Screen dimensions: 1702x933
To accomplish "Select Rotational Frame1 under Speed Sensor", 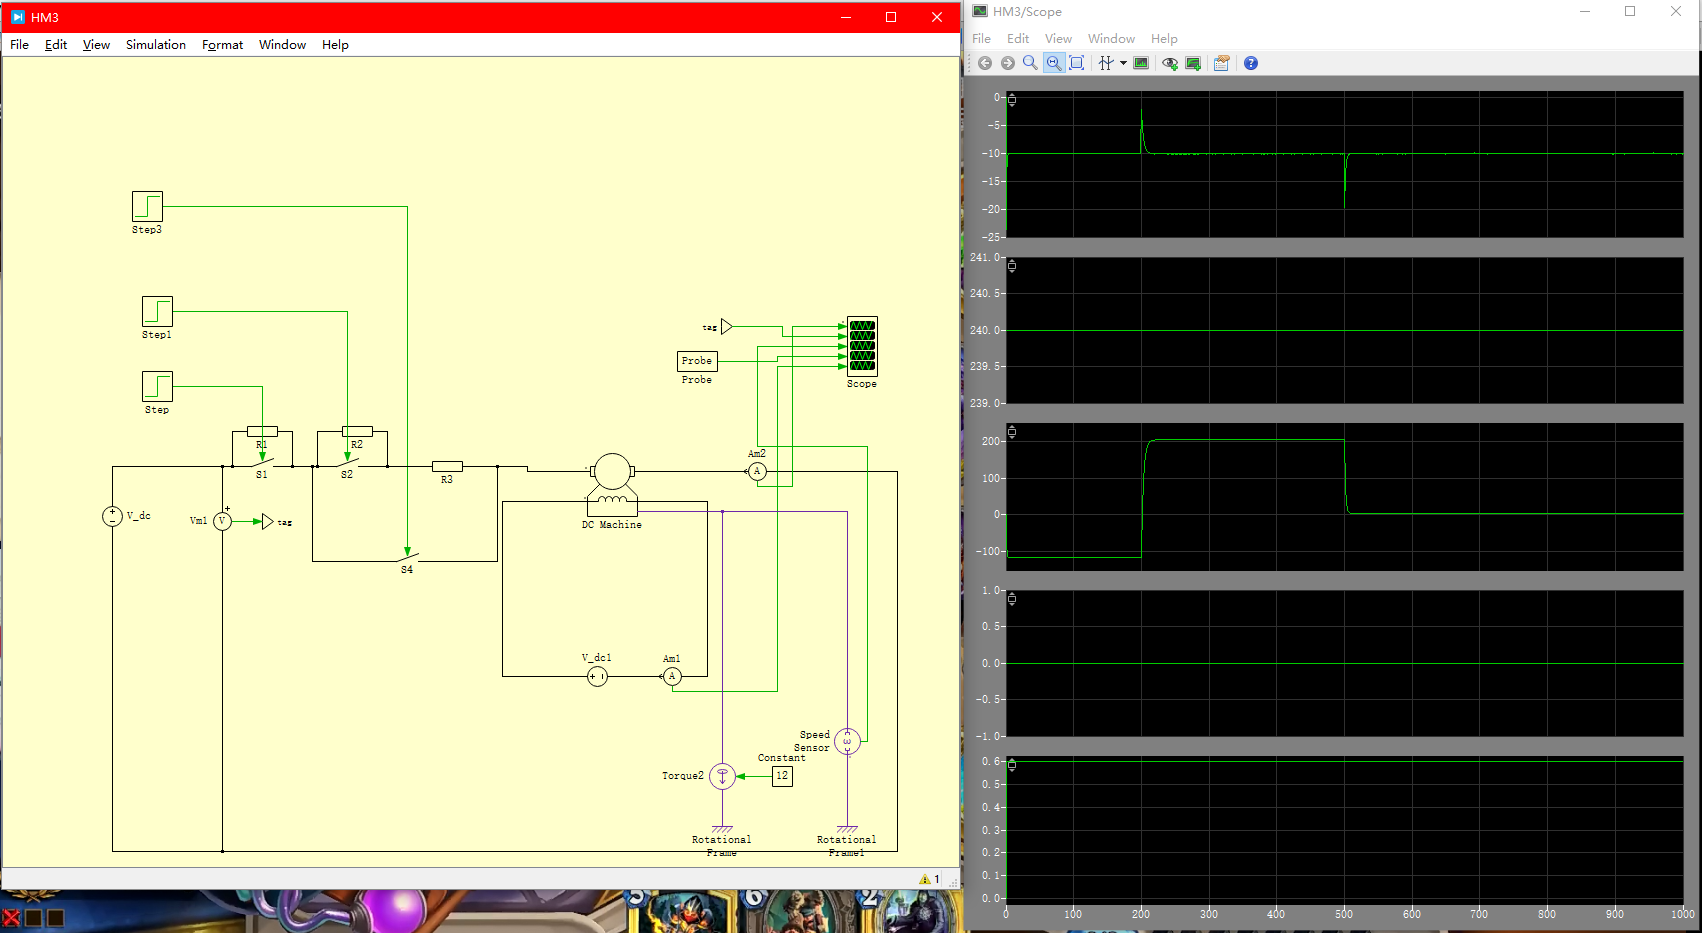I will (x=847, y=829).
